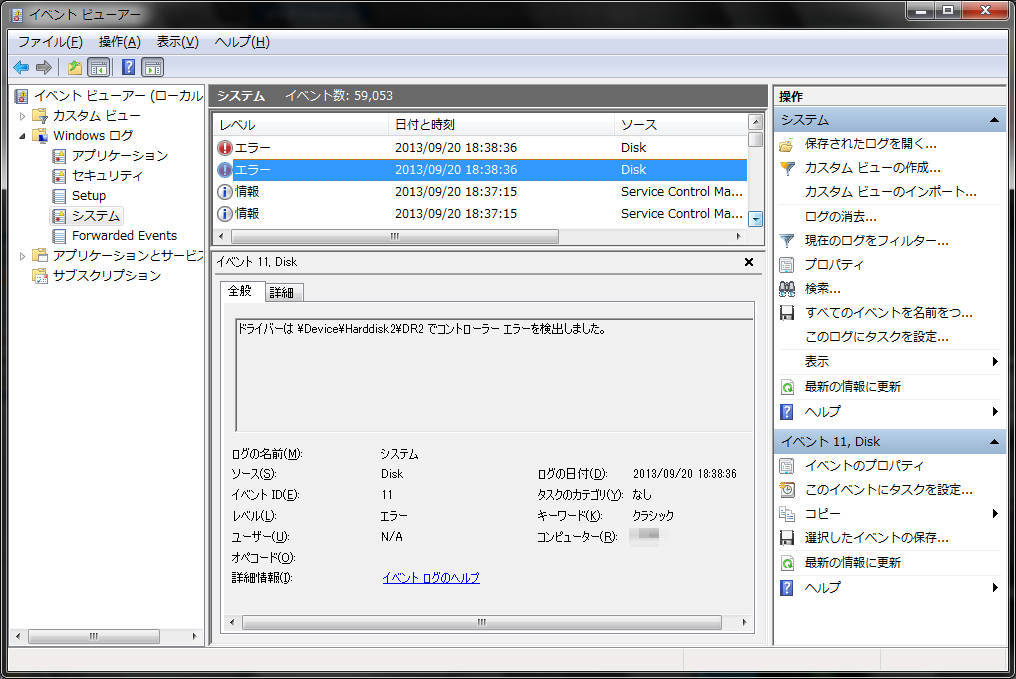Open the イベント ログのヘルプ link
1016x679 pixels.
click(x=431, y=578)
